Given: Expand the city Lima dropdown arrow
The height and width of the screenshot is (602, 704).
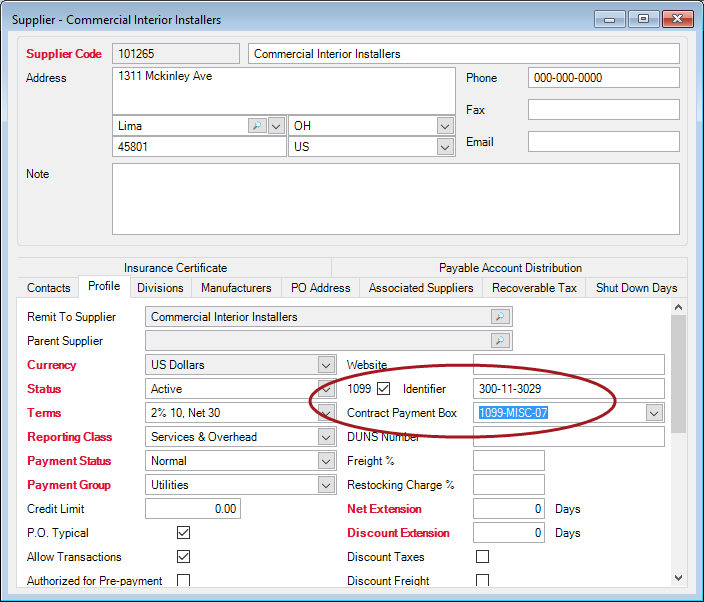Looking at the screenshot, I should pos(276,126).
